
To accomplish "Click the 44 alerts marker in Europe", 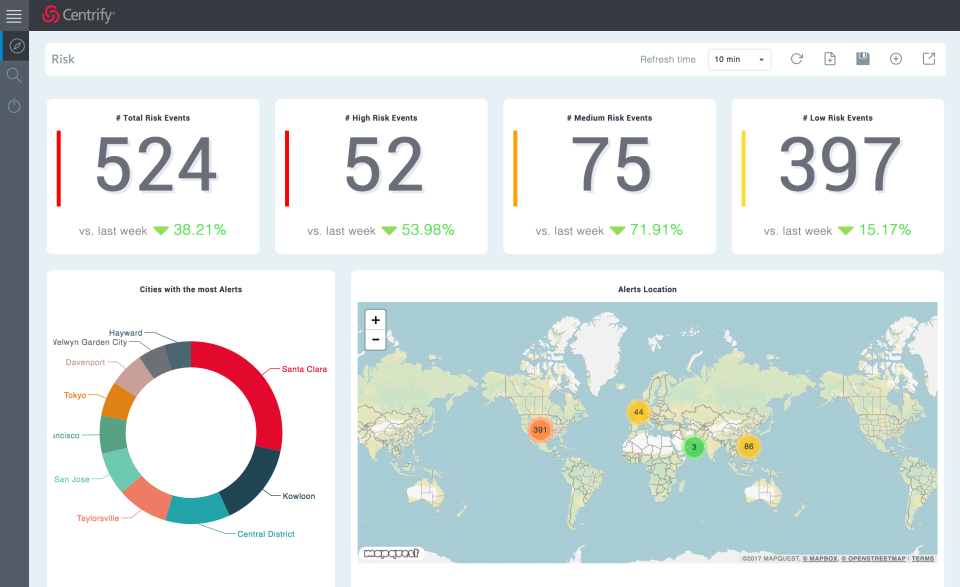I will click(x=637, y=411).
